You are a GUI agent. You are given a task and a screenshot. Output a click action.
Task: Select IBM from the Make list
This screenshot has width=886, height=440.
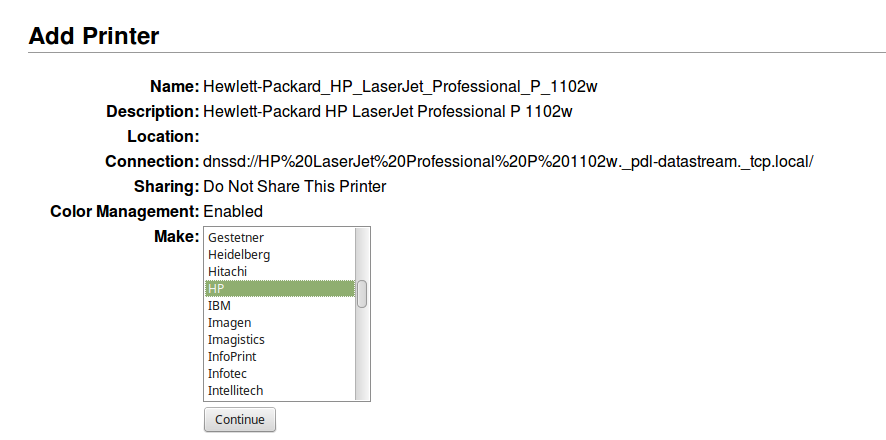point(280,305)
